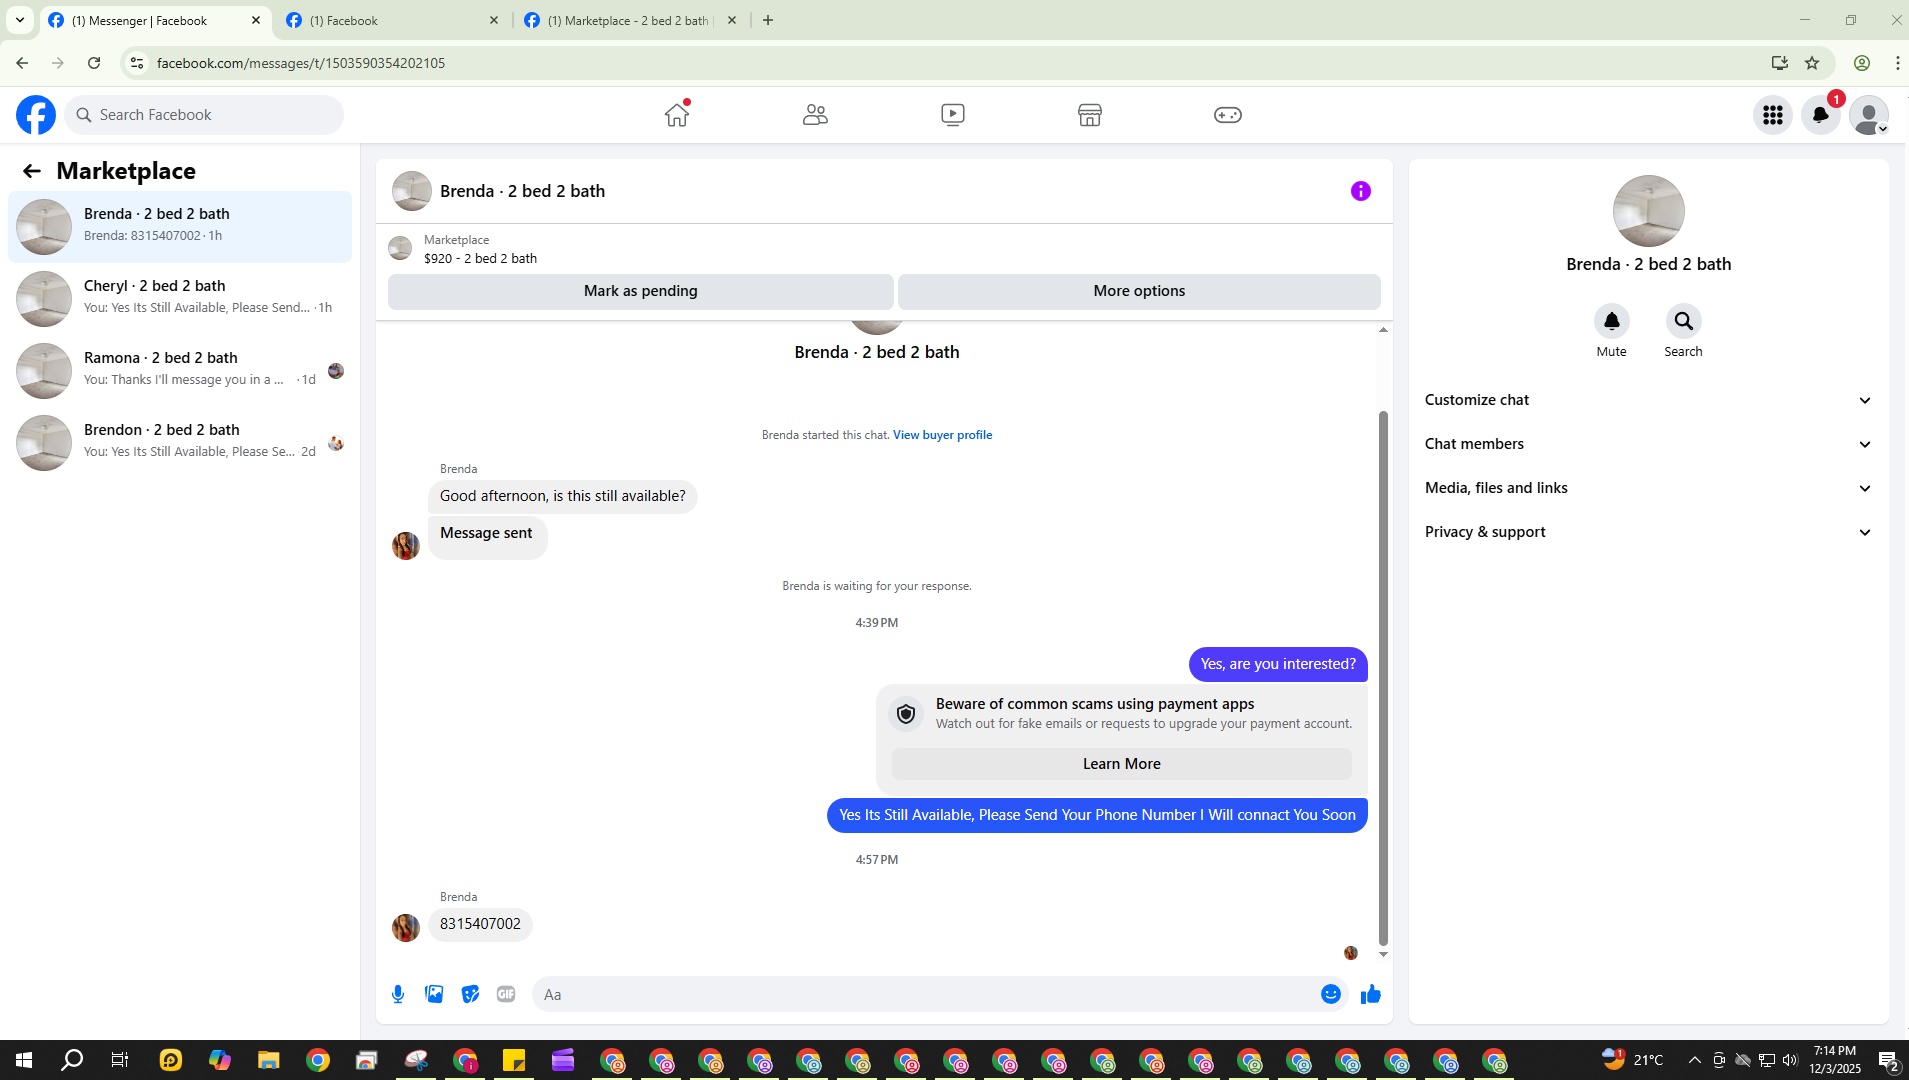Send a voice clip microphone icon
Viewport: 1909px width, 1080px height.
pyautogui.click(x=398, y=994)
